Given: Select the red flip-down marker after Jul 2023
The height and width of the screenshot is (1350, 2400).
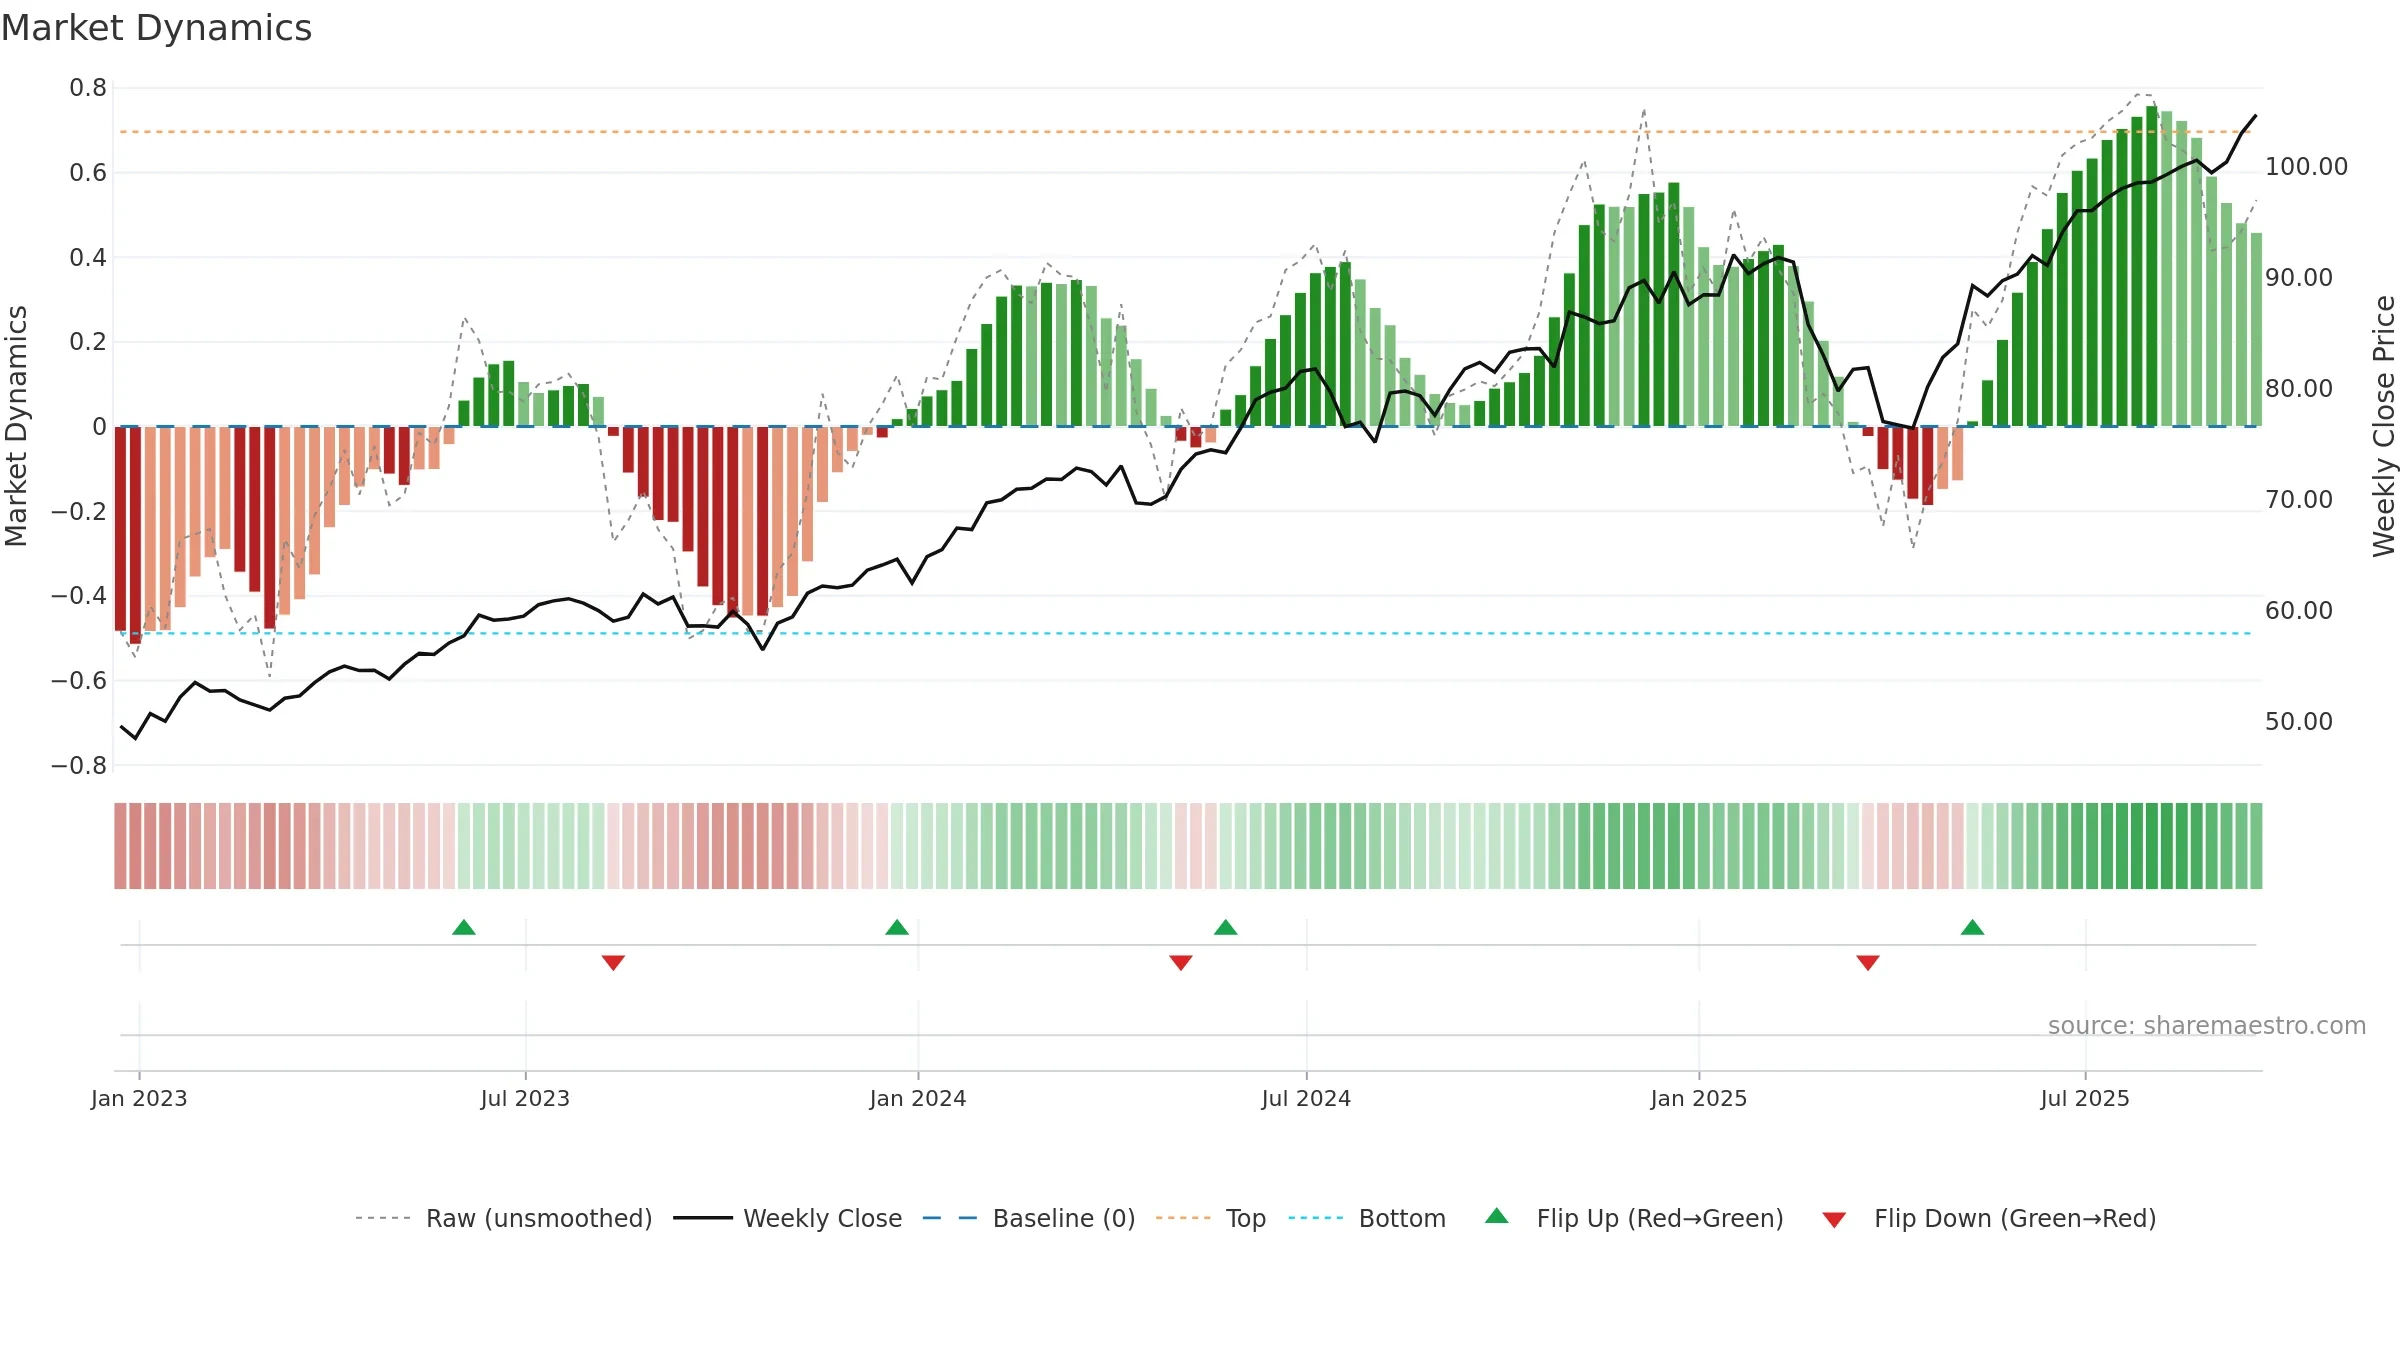Looking at the screenshot, I should [613, 963].
